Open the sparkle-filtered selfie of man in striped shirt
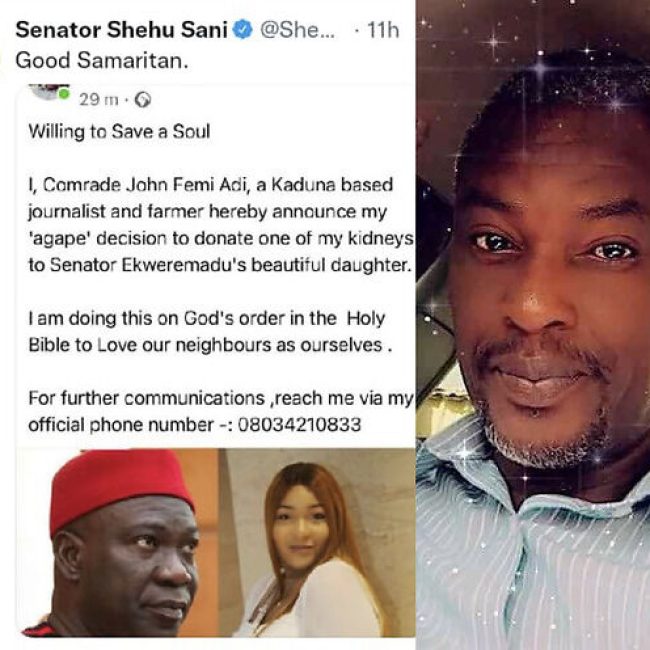The width and height of the screenshot is (650, 650). (533, 325)
